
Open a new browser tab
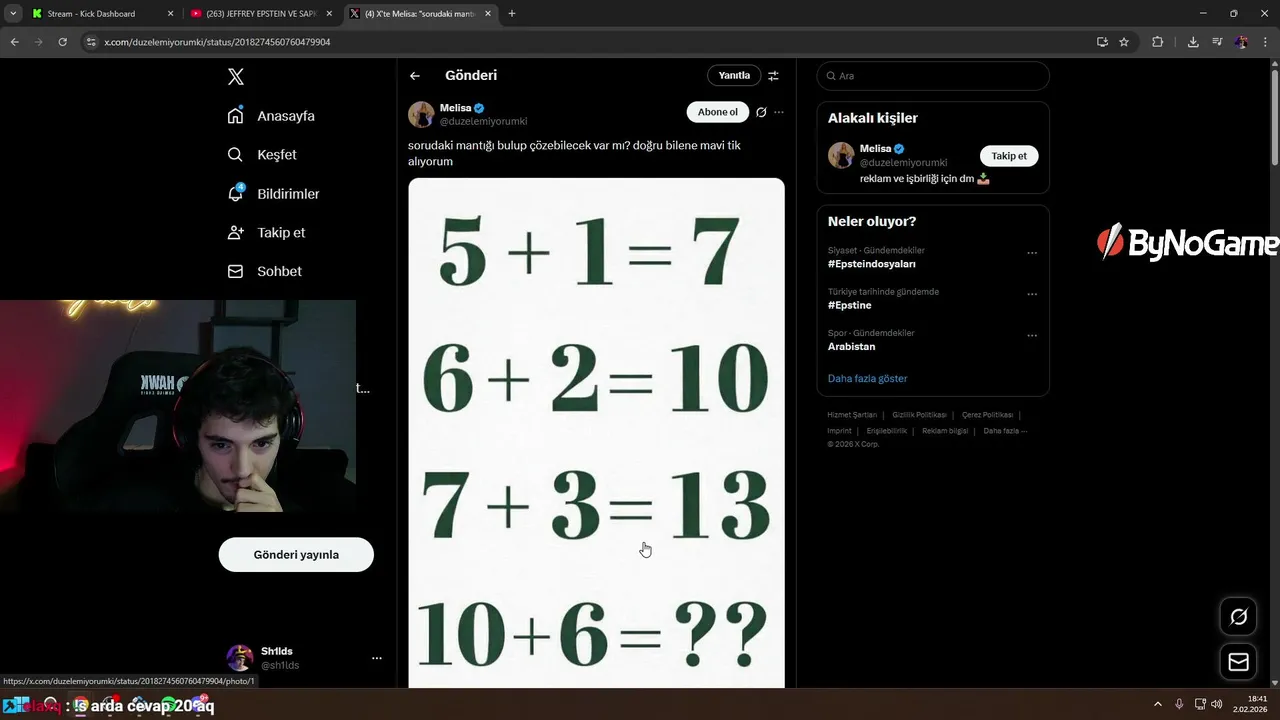[x=512, y=14]
